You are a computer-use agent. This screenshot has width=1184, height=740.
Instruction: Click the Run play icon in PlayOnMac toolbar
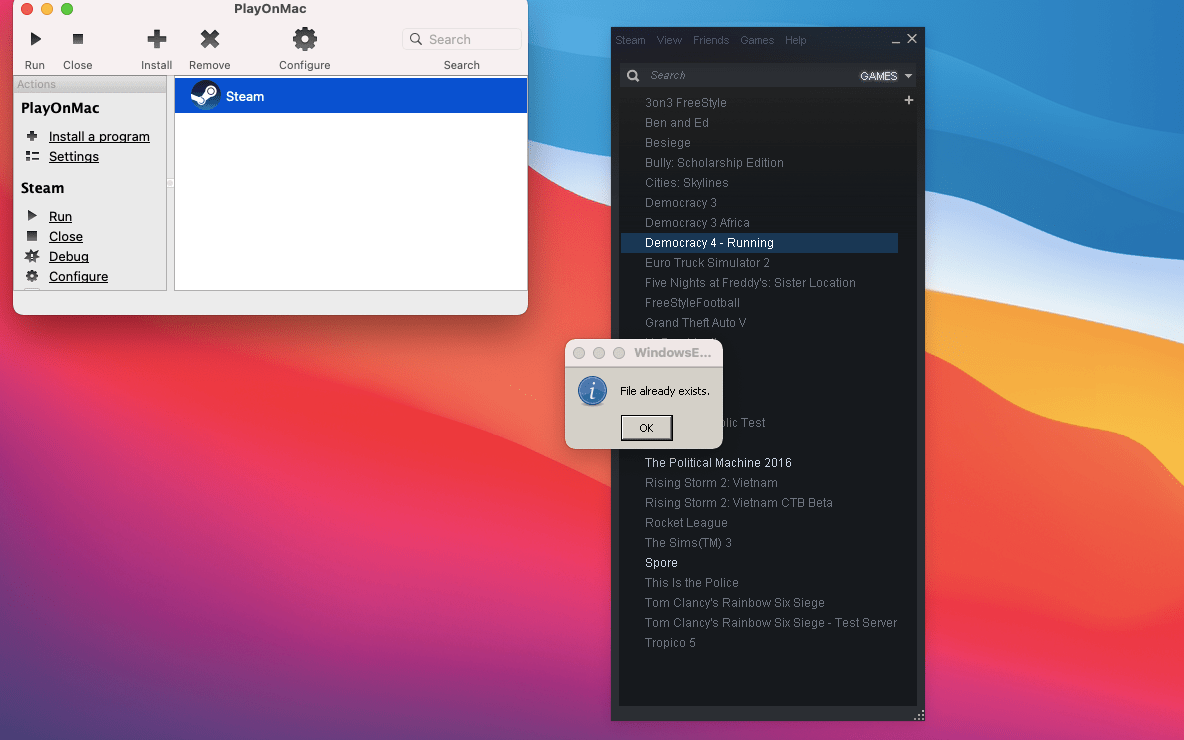coord(35,39)
